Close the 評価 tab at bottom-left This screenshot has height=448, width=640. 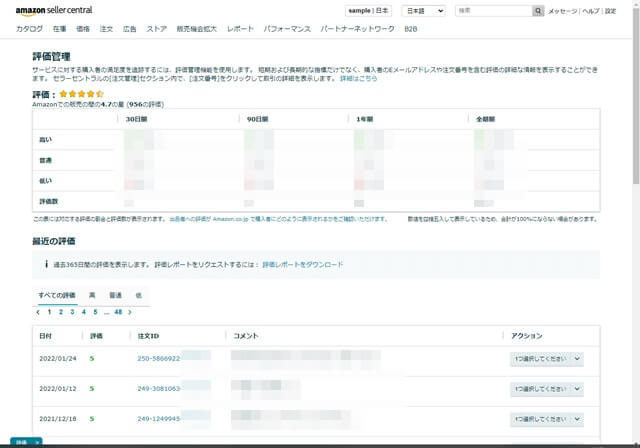(x=37, y=442)
